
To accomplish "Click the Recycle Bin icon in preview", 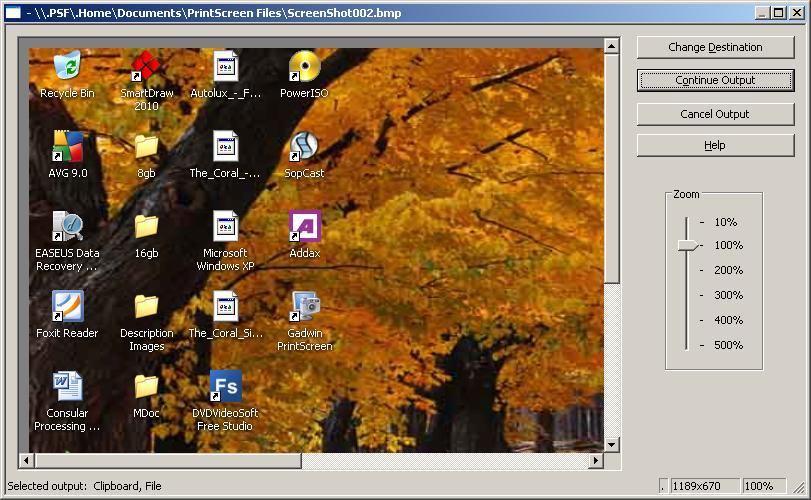I will (67, 65).
